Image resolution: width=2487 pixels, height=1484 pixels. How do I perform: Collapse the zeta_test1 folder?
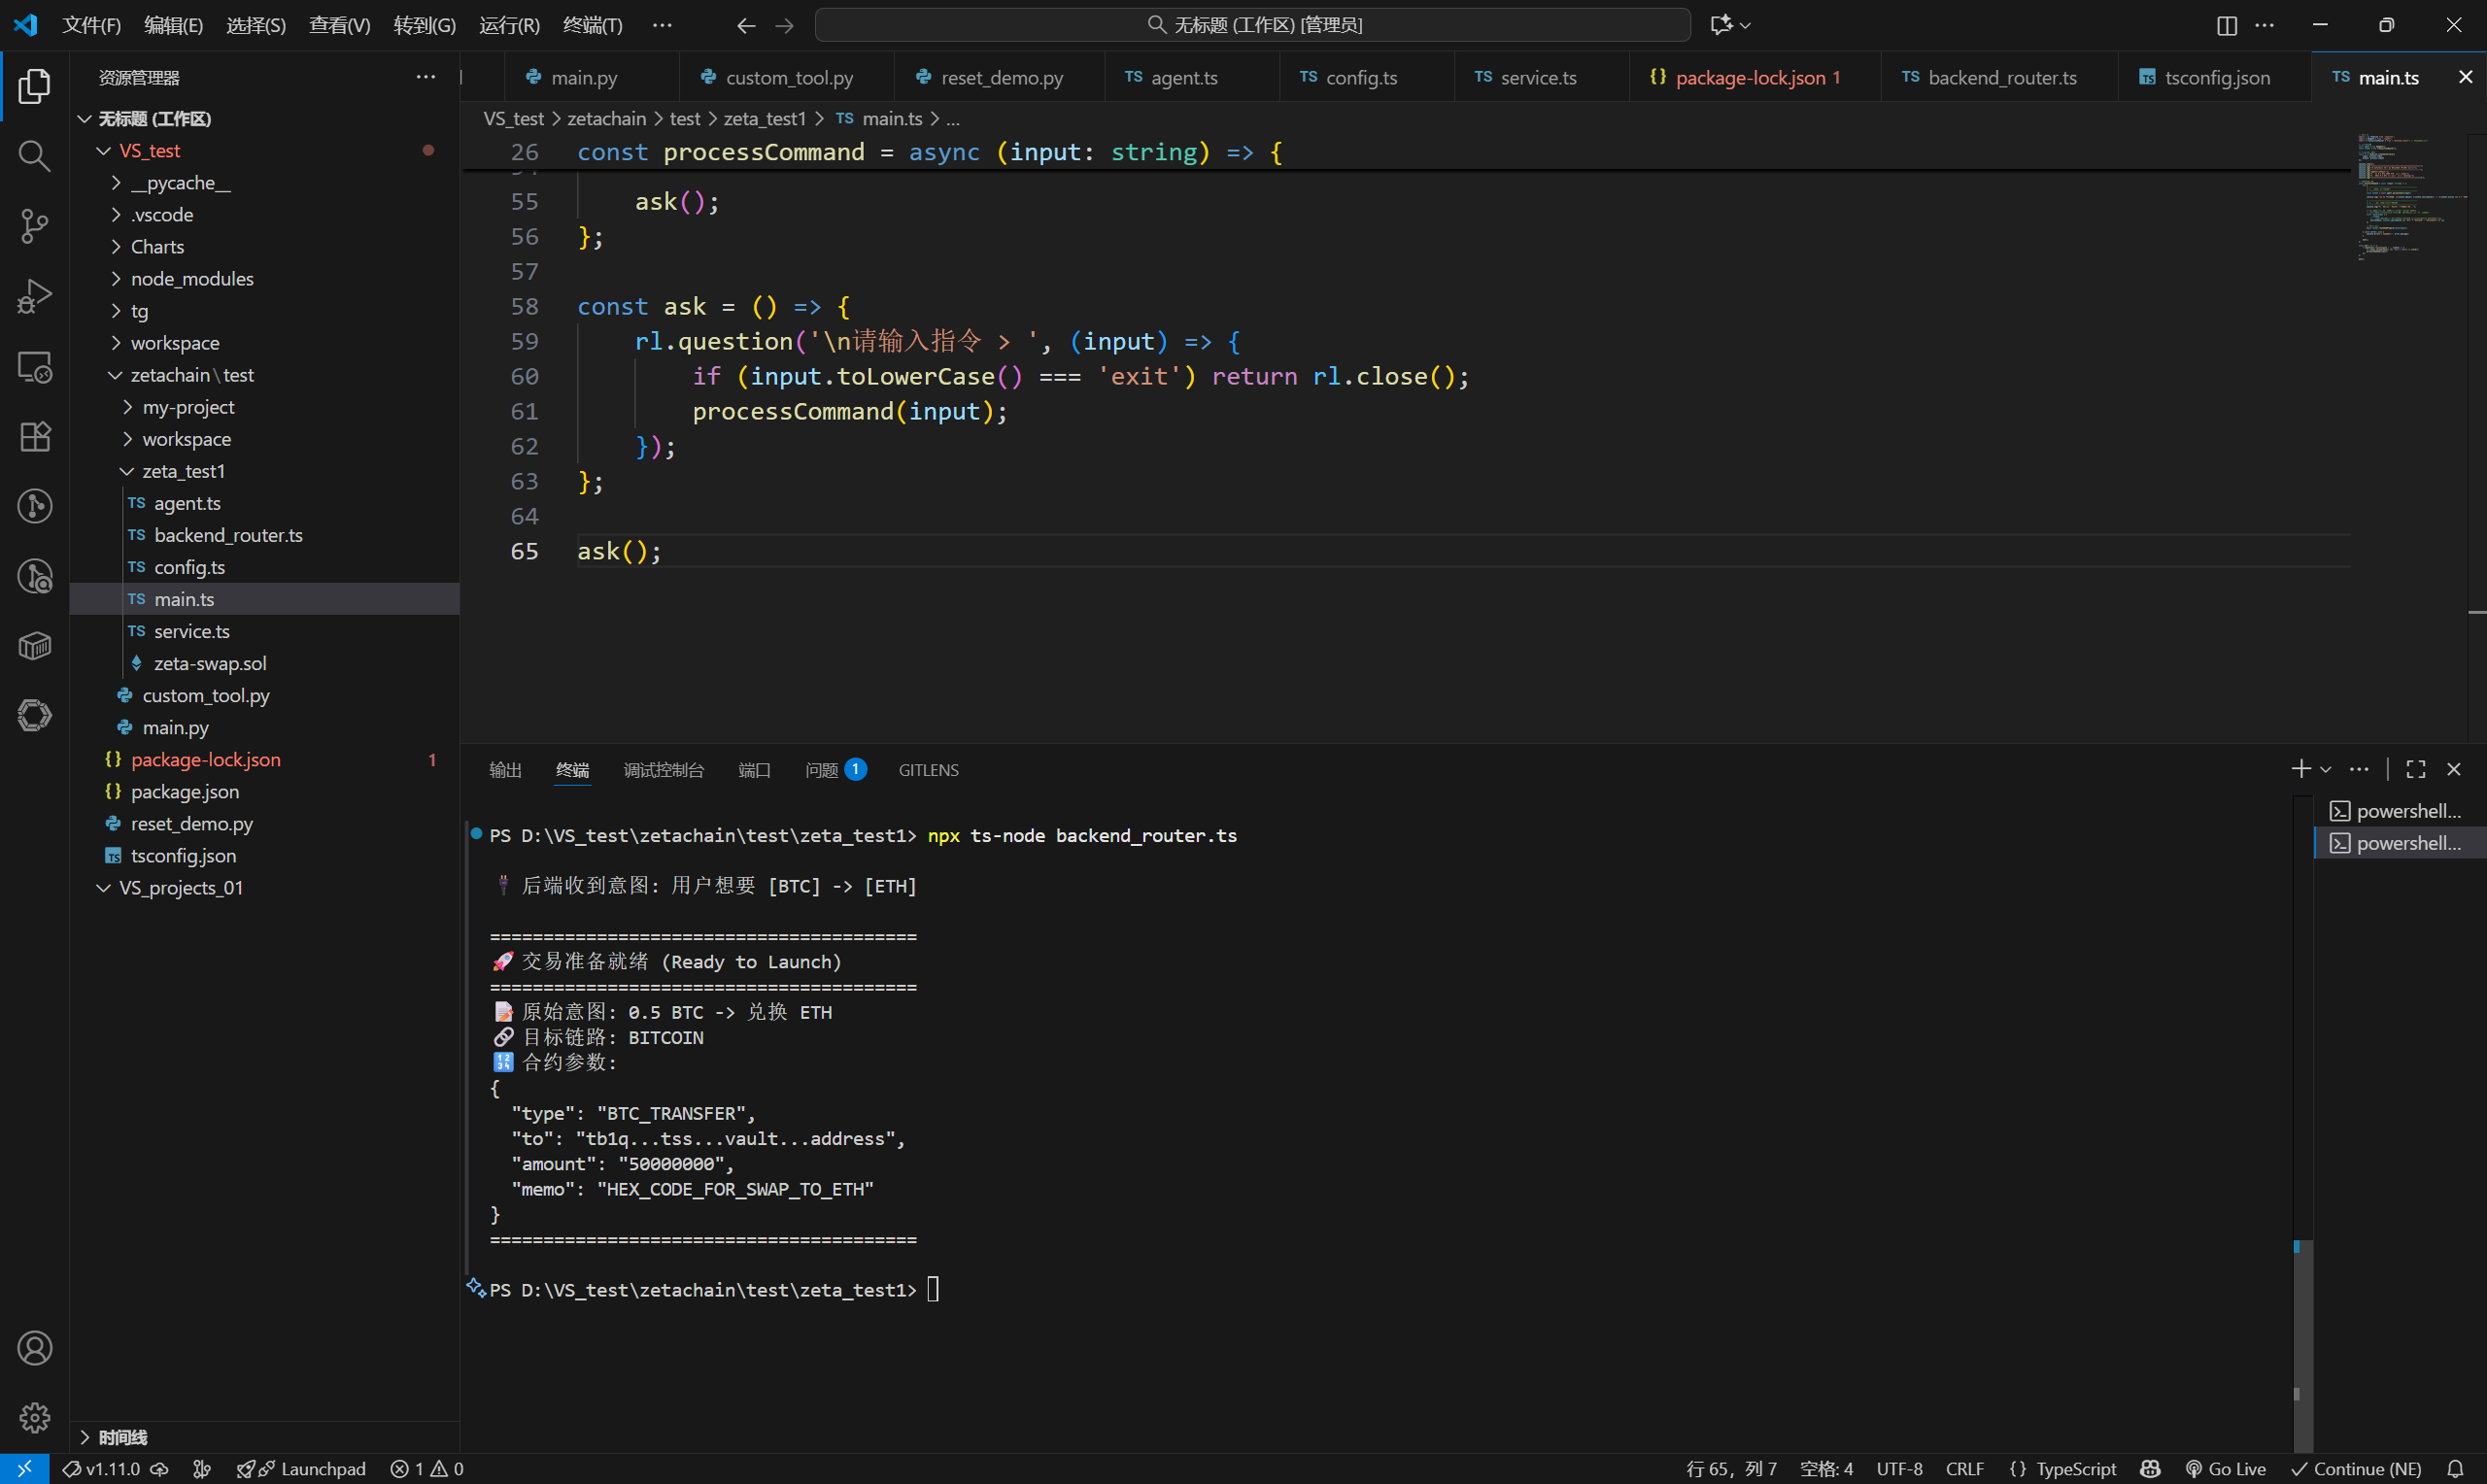(265, 471)
